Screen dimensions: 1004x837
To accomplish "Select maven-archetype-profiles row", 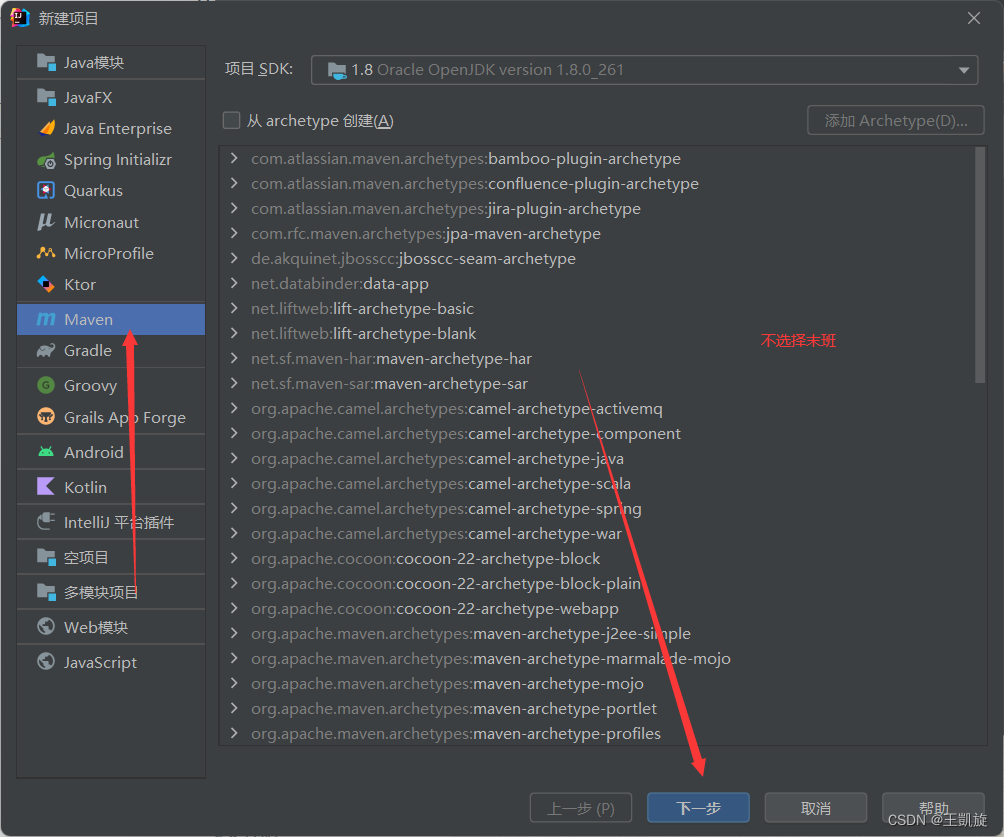I will [x=597, y=733].
